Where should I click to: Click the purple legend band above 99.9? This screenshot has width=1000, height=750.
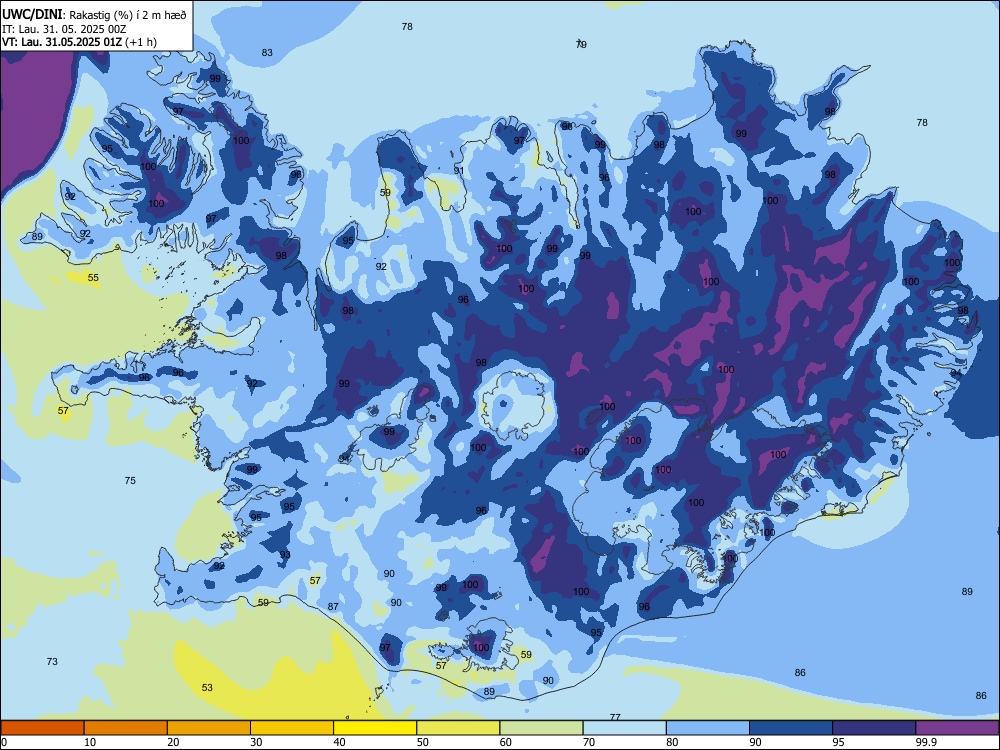957,728
